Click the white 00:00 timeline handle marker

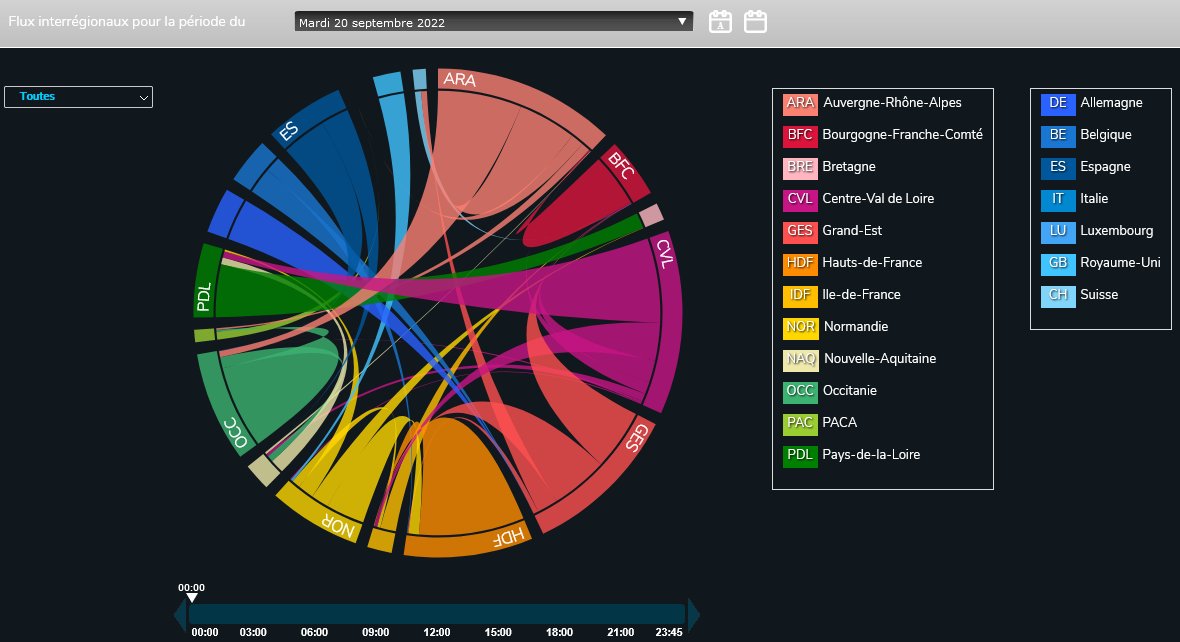[x=192, y=598]
